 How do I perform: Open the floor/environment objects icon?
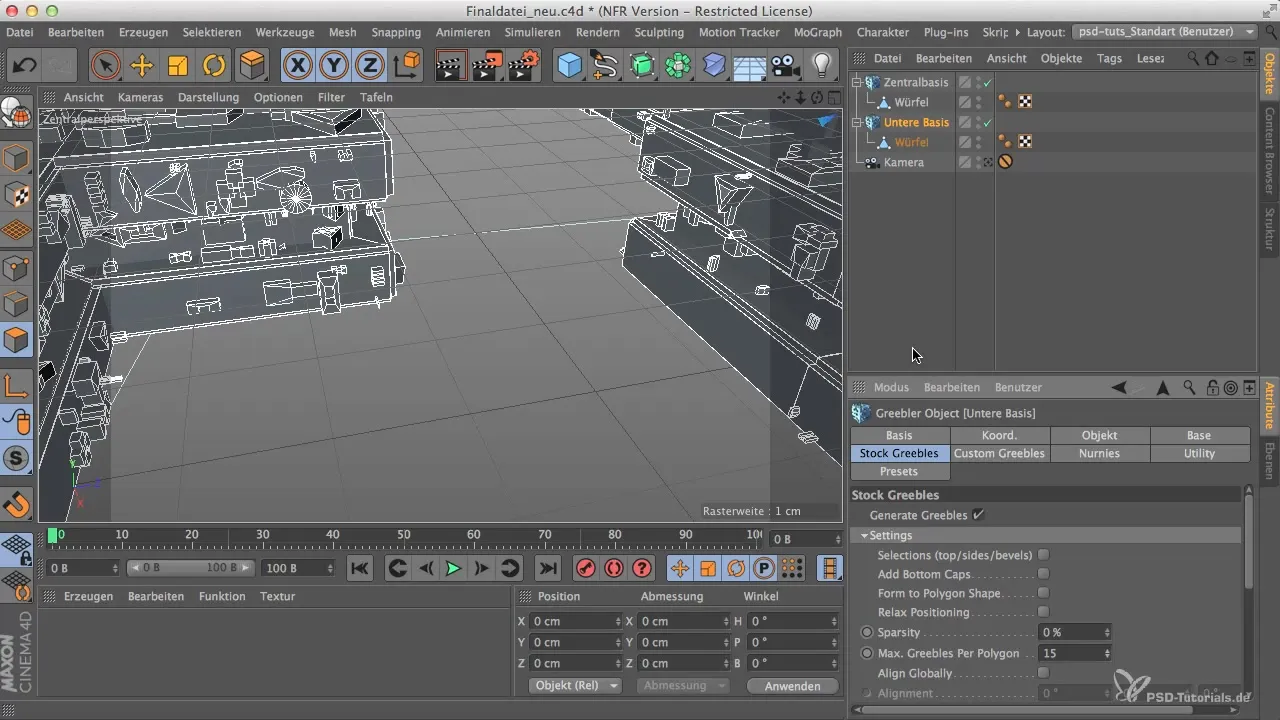(x=750, y=66)
